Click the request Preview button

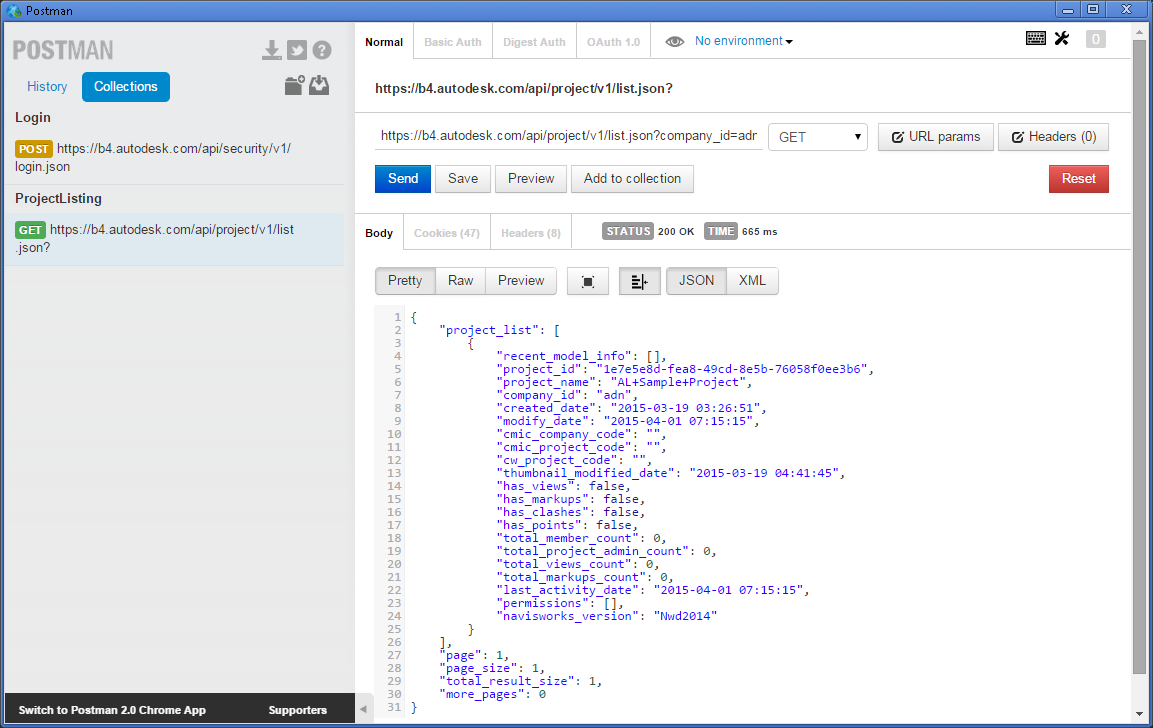(531, 179)
